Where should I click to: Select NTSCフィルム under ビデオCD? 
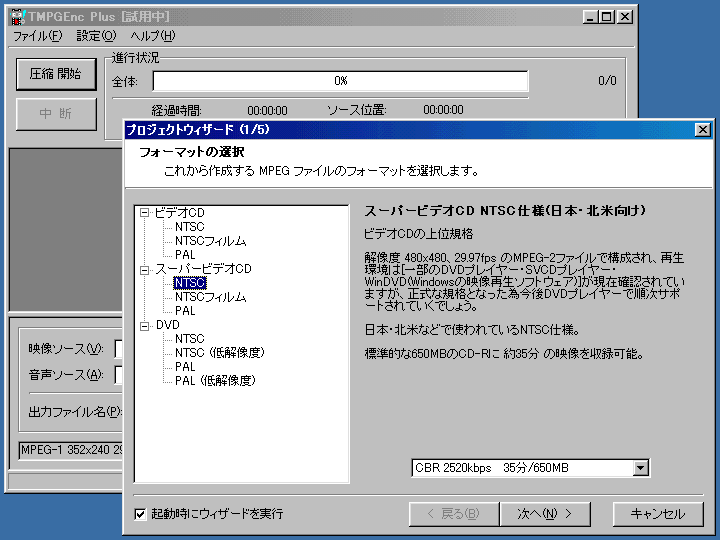coord(211,241)
